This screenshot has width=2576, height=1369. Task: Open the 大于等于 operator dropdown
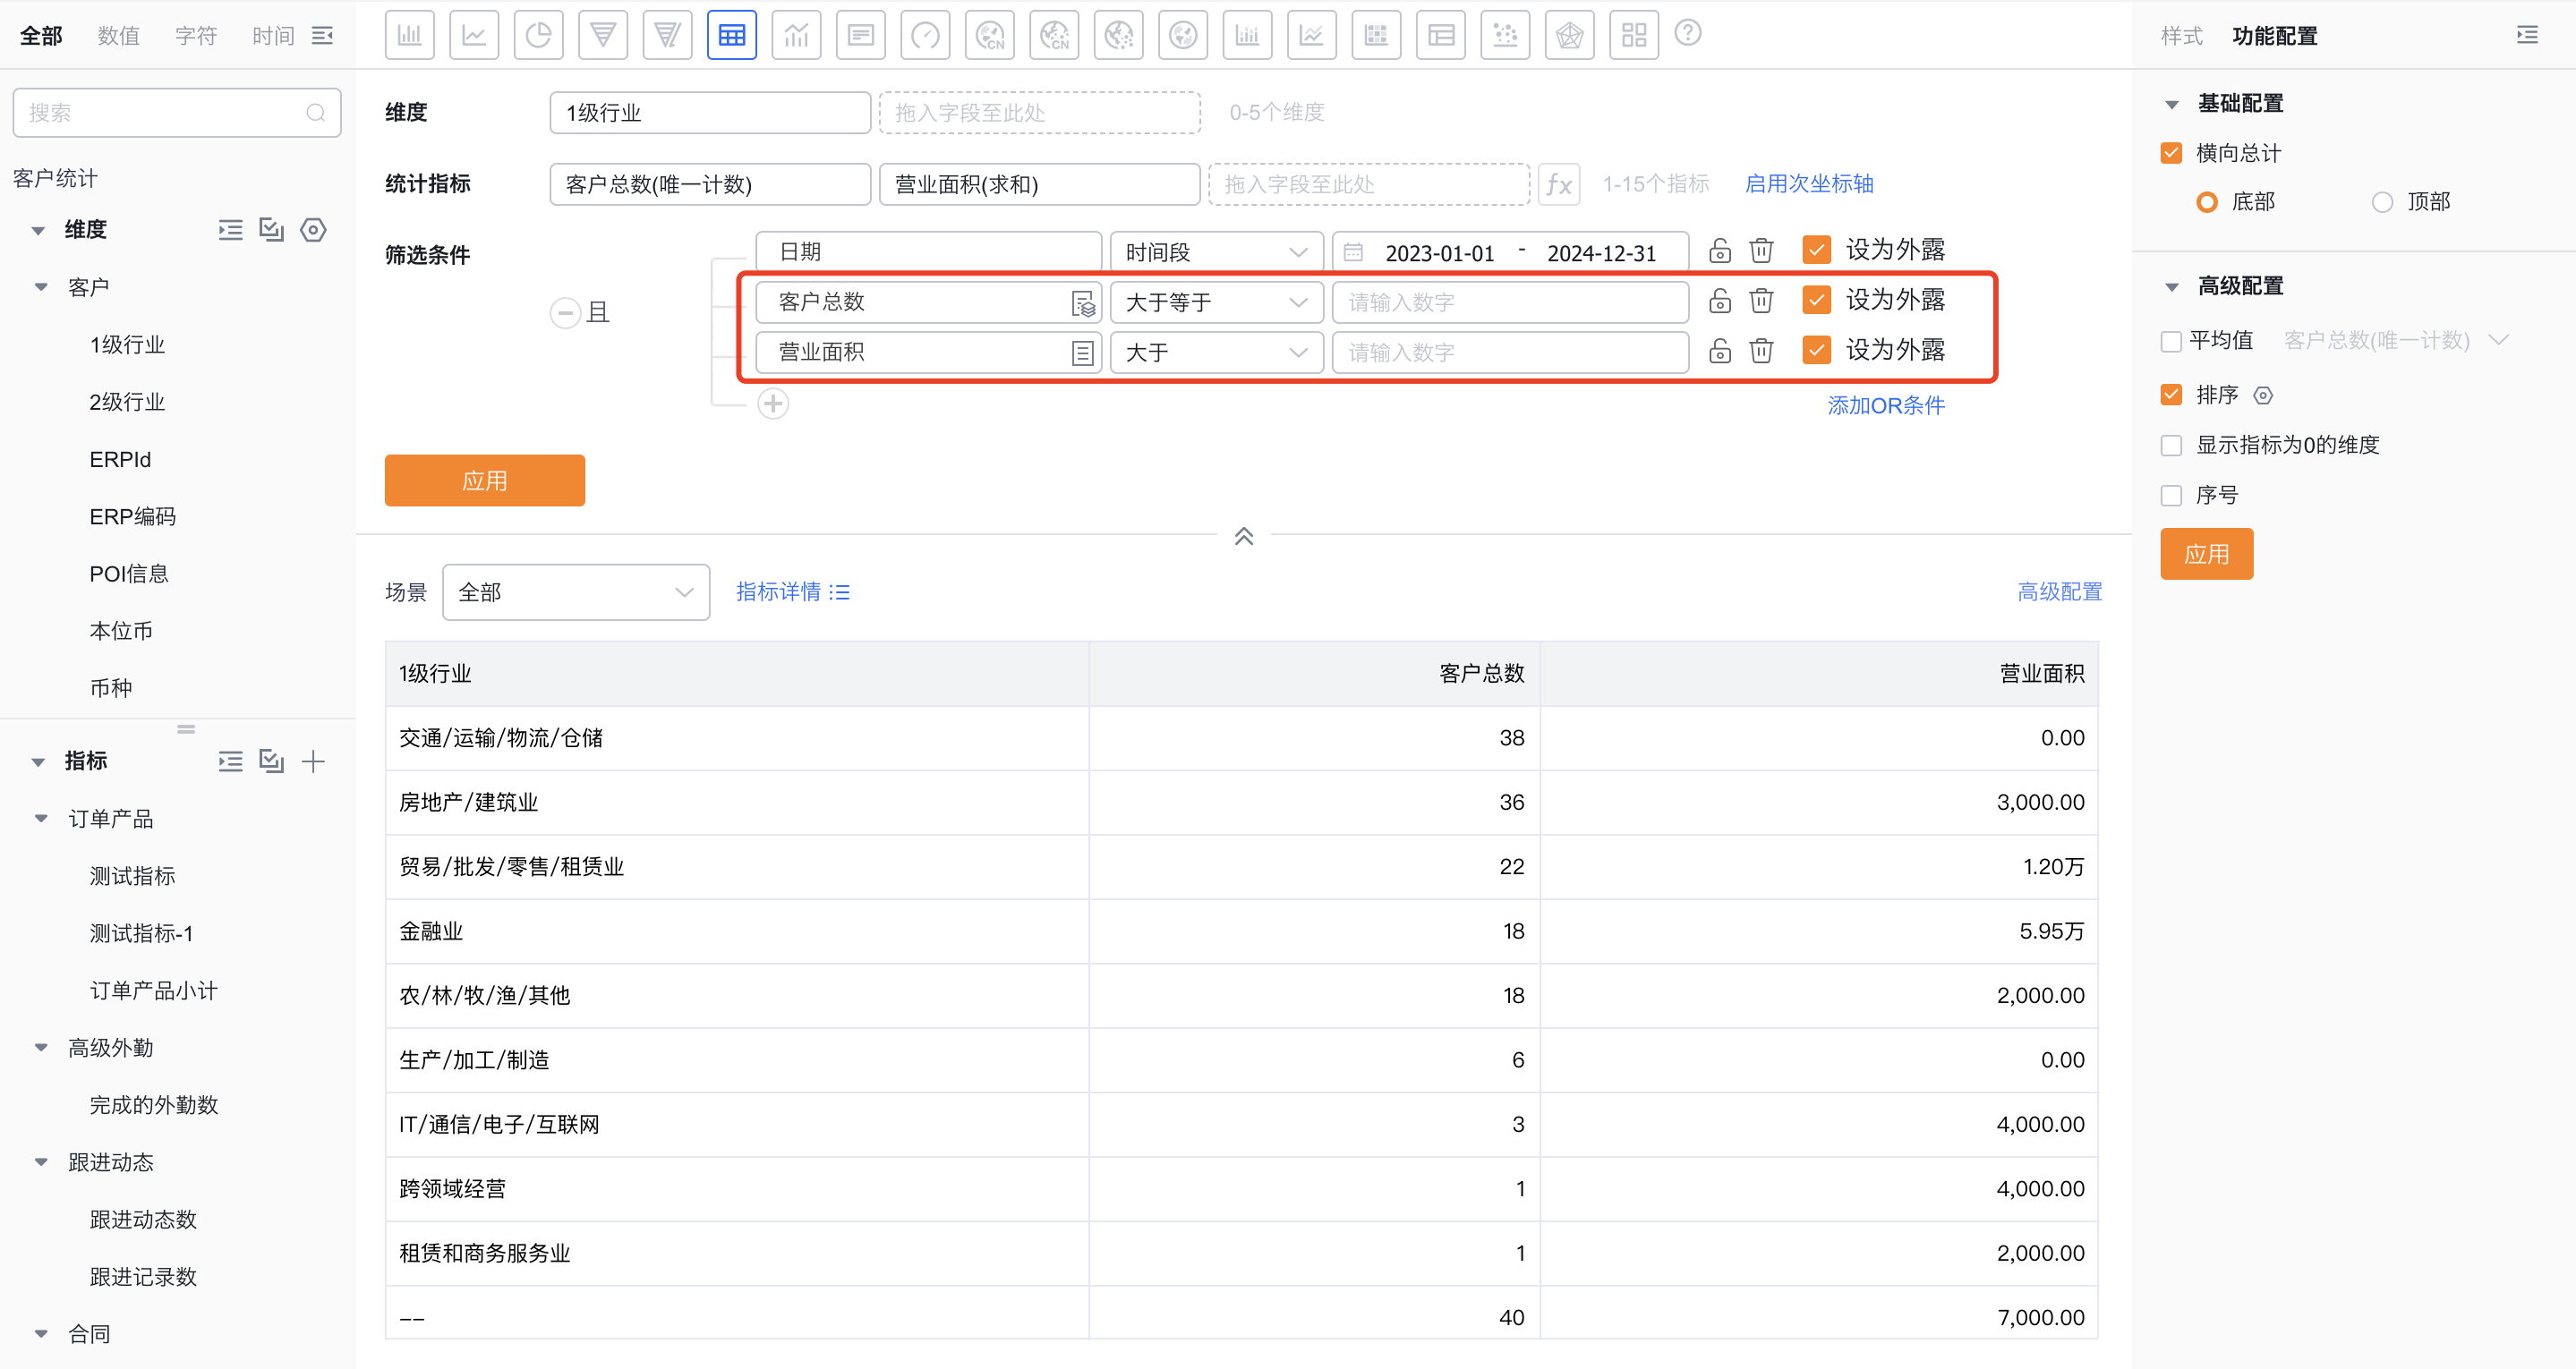(1216, 301)
